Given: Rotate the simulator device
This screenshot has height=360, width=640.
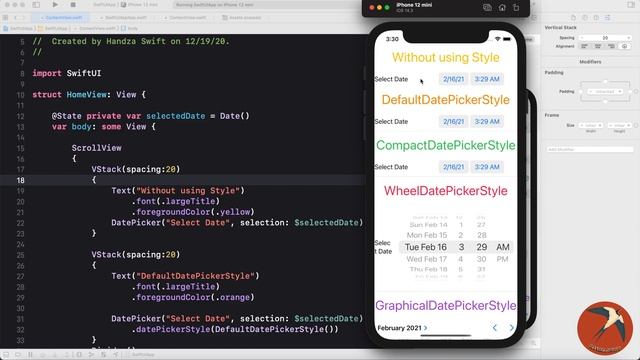Looking at the screenshot, I should pos(516,7).
